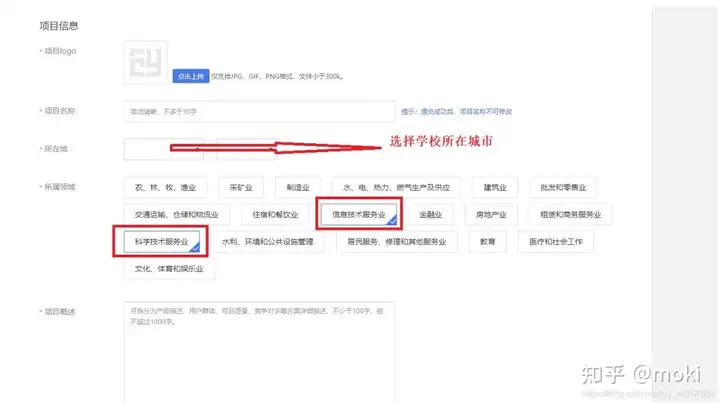Click the 点击上传 logo upload button

pos(191,76)
